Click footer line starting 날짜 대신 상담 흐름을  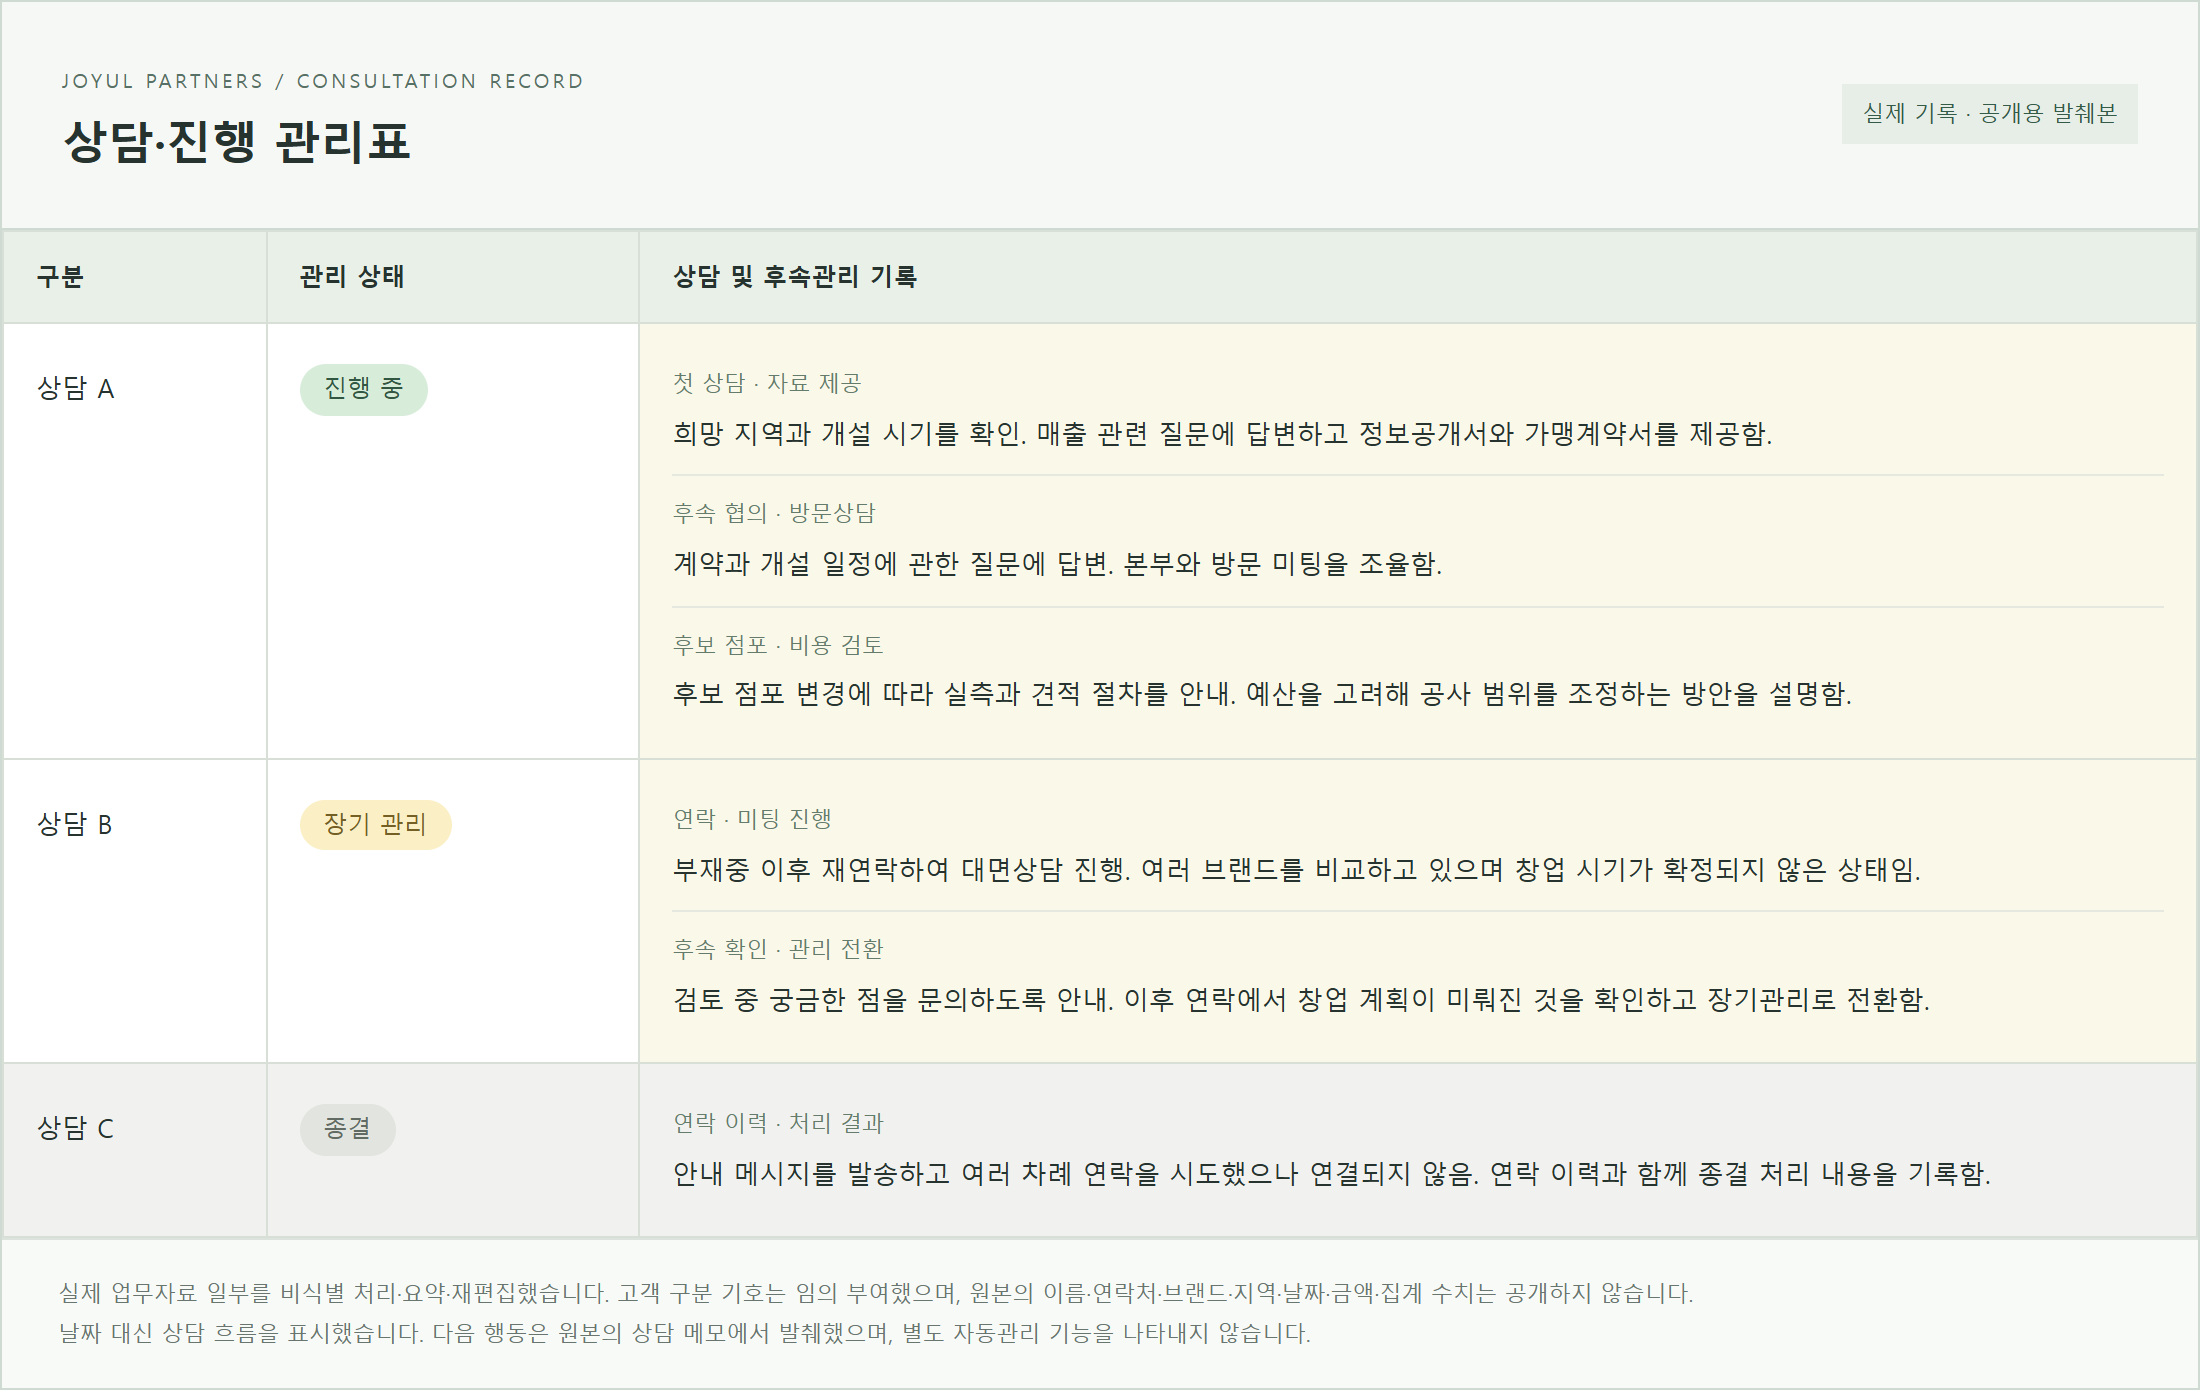[685, 1334]
